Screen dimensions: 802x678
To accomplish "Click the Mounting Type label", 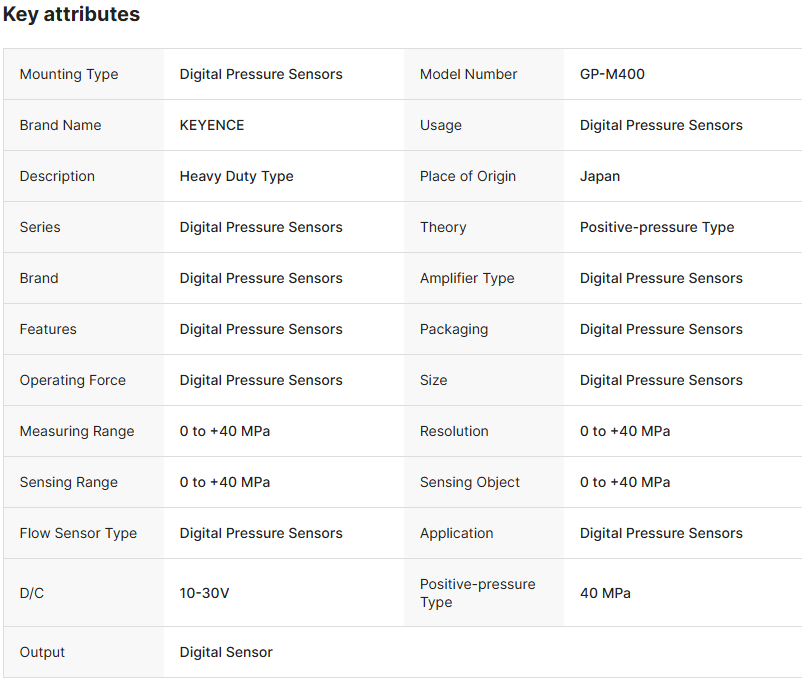I will click(69, 74).
